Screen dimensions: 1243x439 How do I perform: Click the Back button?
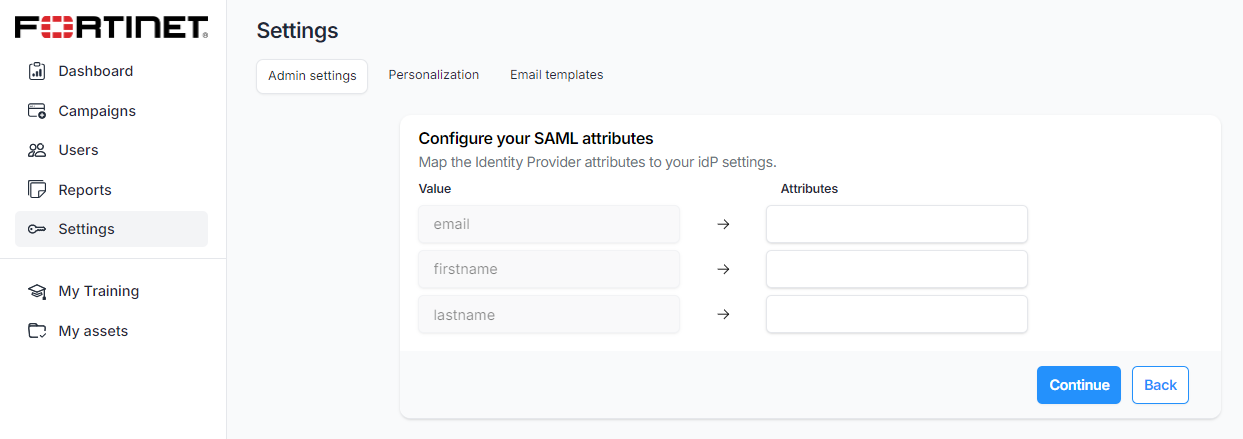pyautogui.click(x=1160, y=385)
